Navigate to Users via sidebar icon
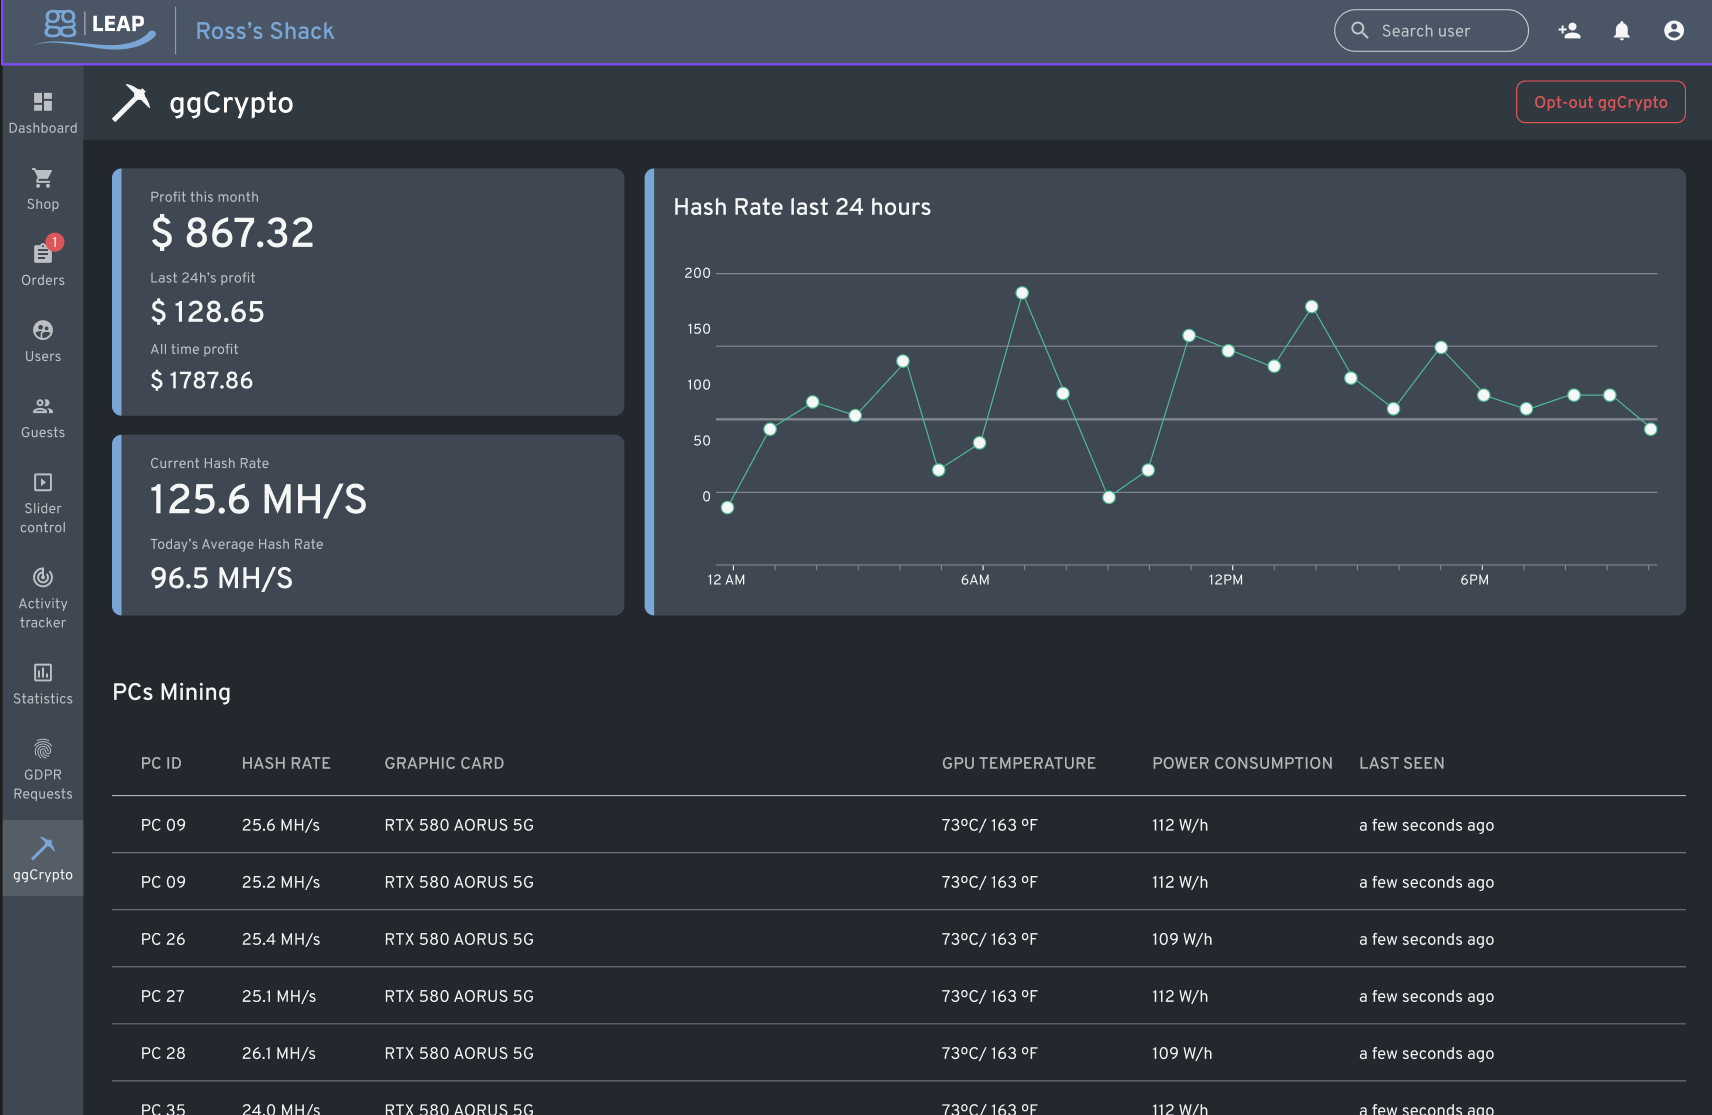The width and height of the screenshot is (1712, 1115). point(42,338)
